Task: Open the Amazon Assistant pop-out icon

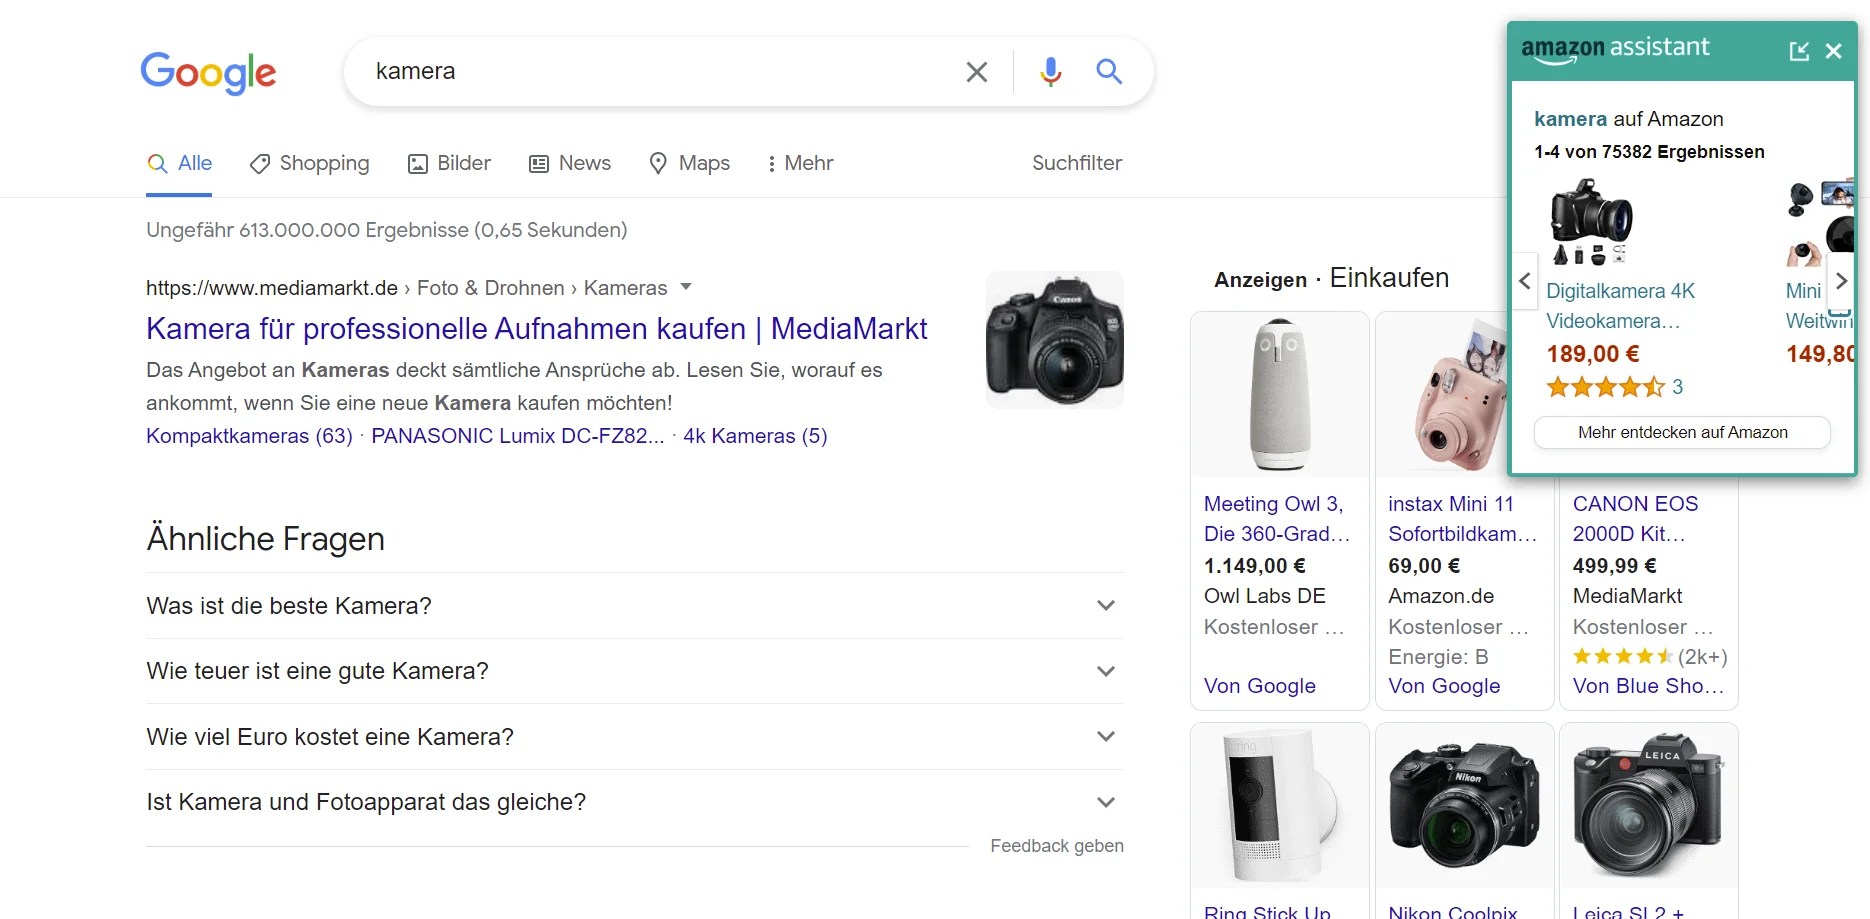Action: coord(1800,51)
